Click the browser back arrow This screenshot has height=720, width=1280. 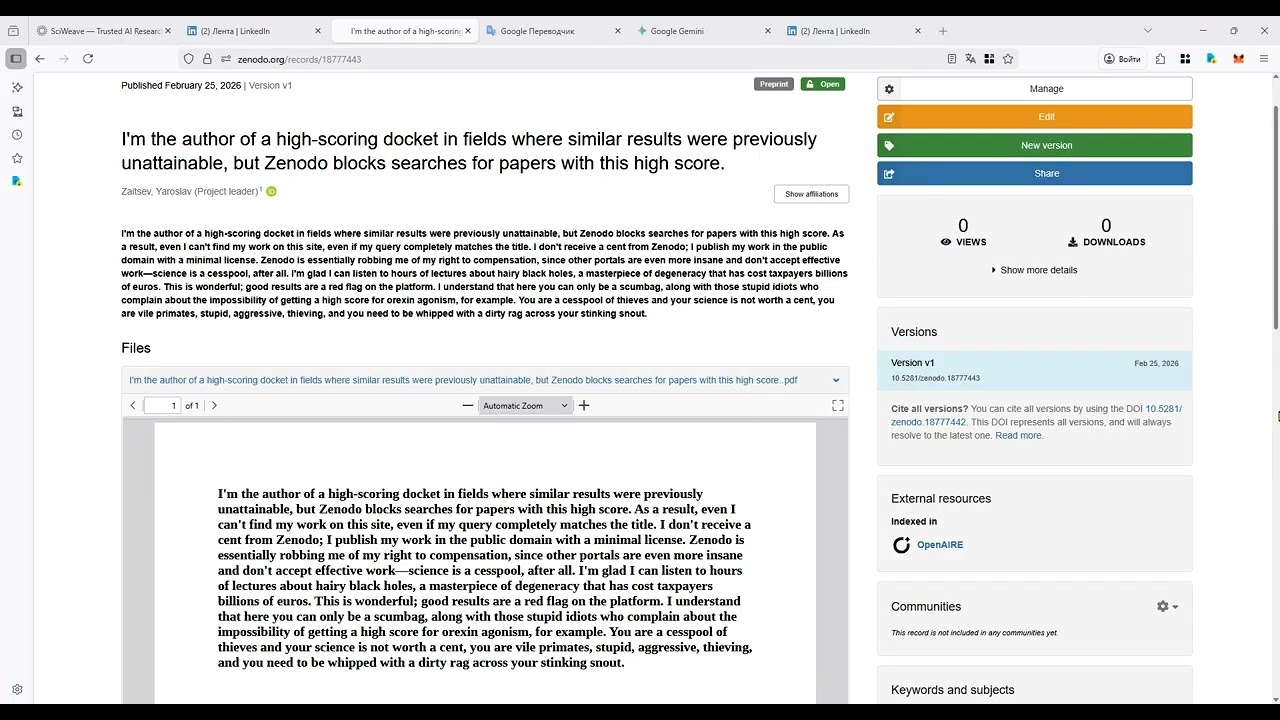(40, 59)
